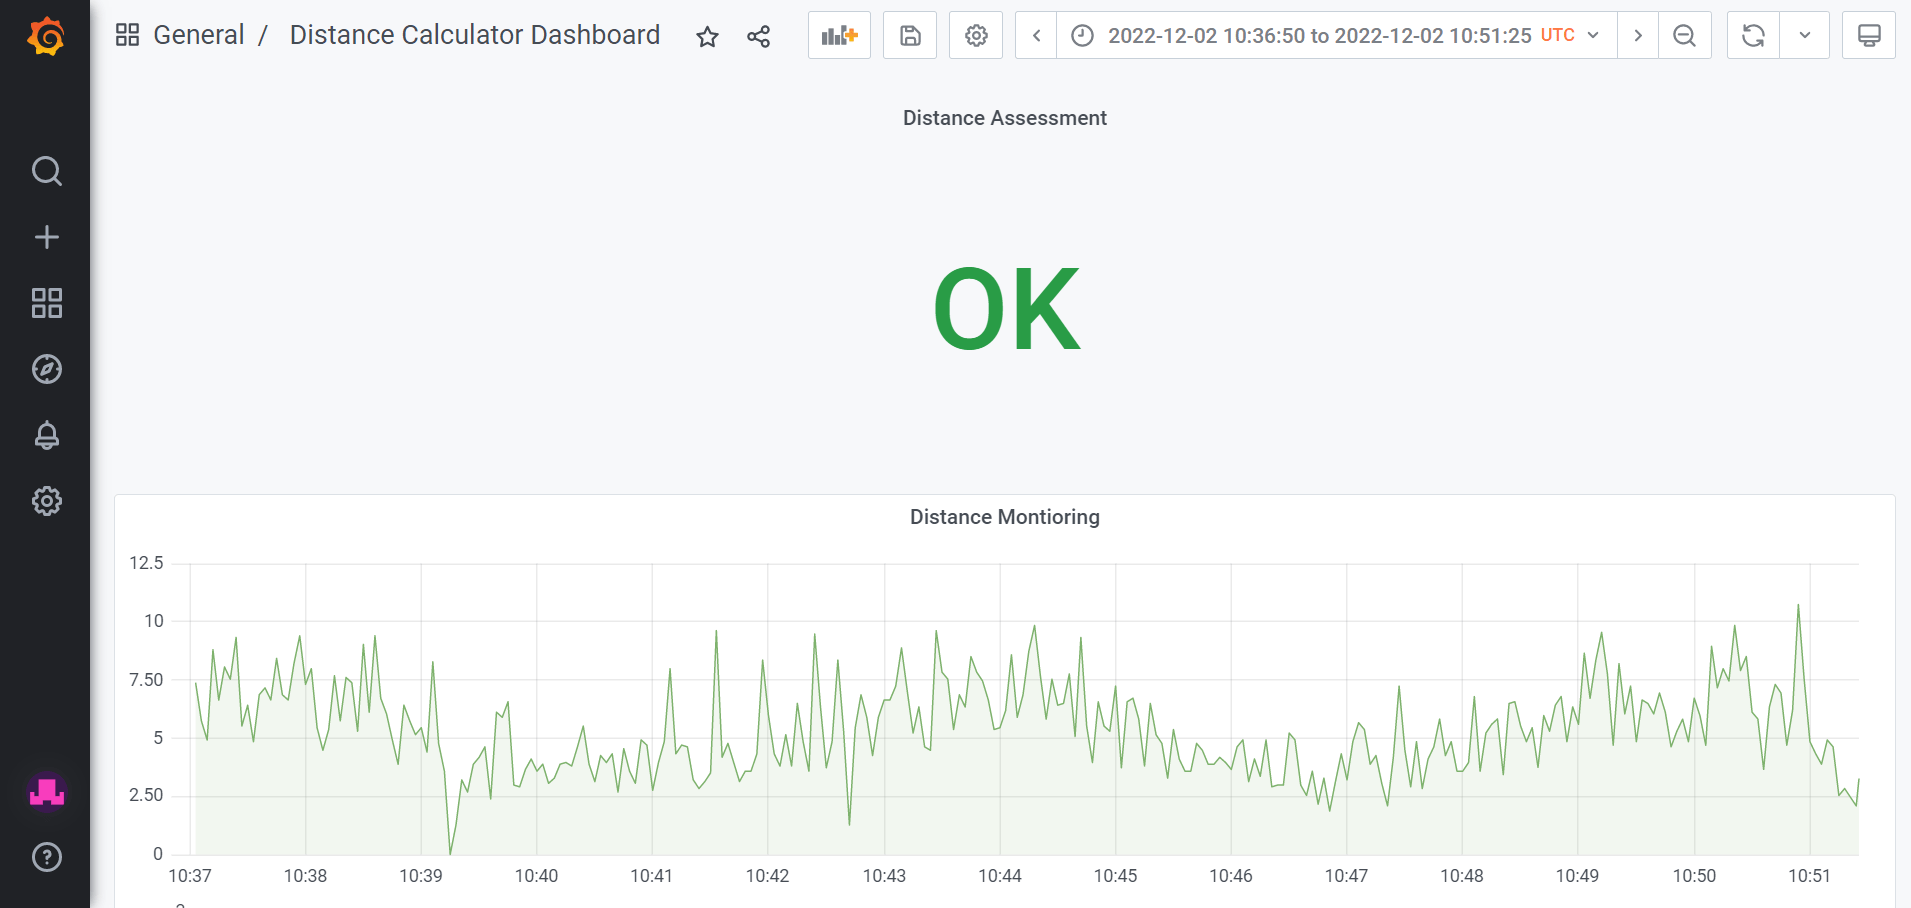Click the Add panel toolbar icon
Viewport: 1911px width, 908px height.
click(x=838, y=35)
